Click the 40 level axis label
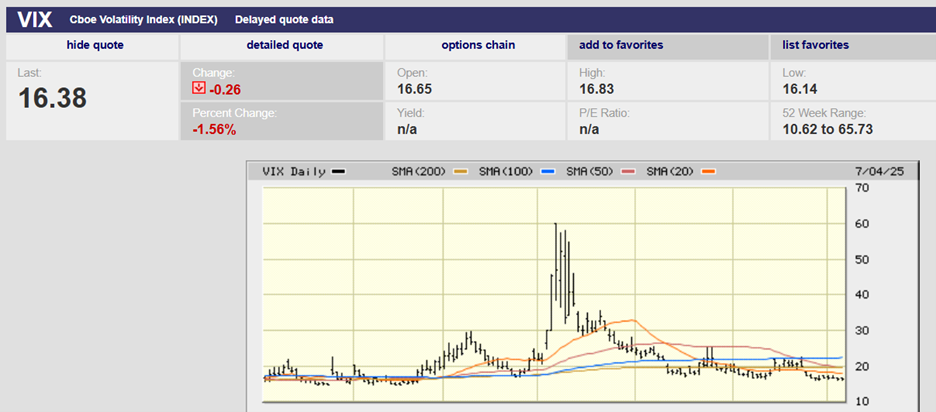This screenshot has width=936, height=412. pyautogui.click(x=861, y=295)
